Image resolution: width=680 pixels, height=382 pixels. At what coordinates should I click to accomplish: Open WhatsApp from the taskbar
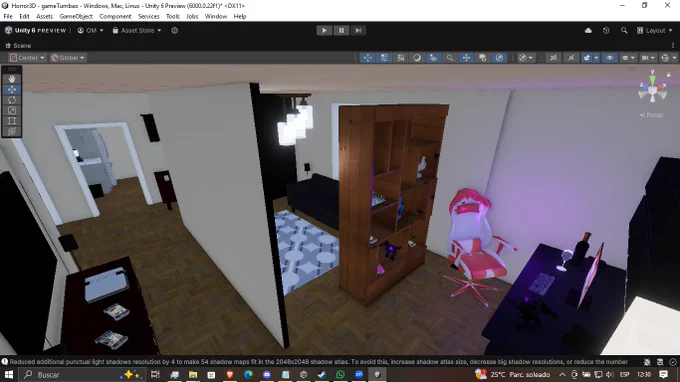click(x=340, y=375)
